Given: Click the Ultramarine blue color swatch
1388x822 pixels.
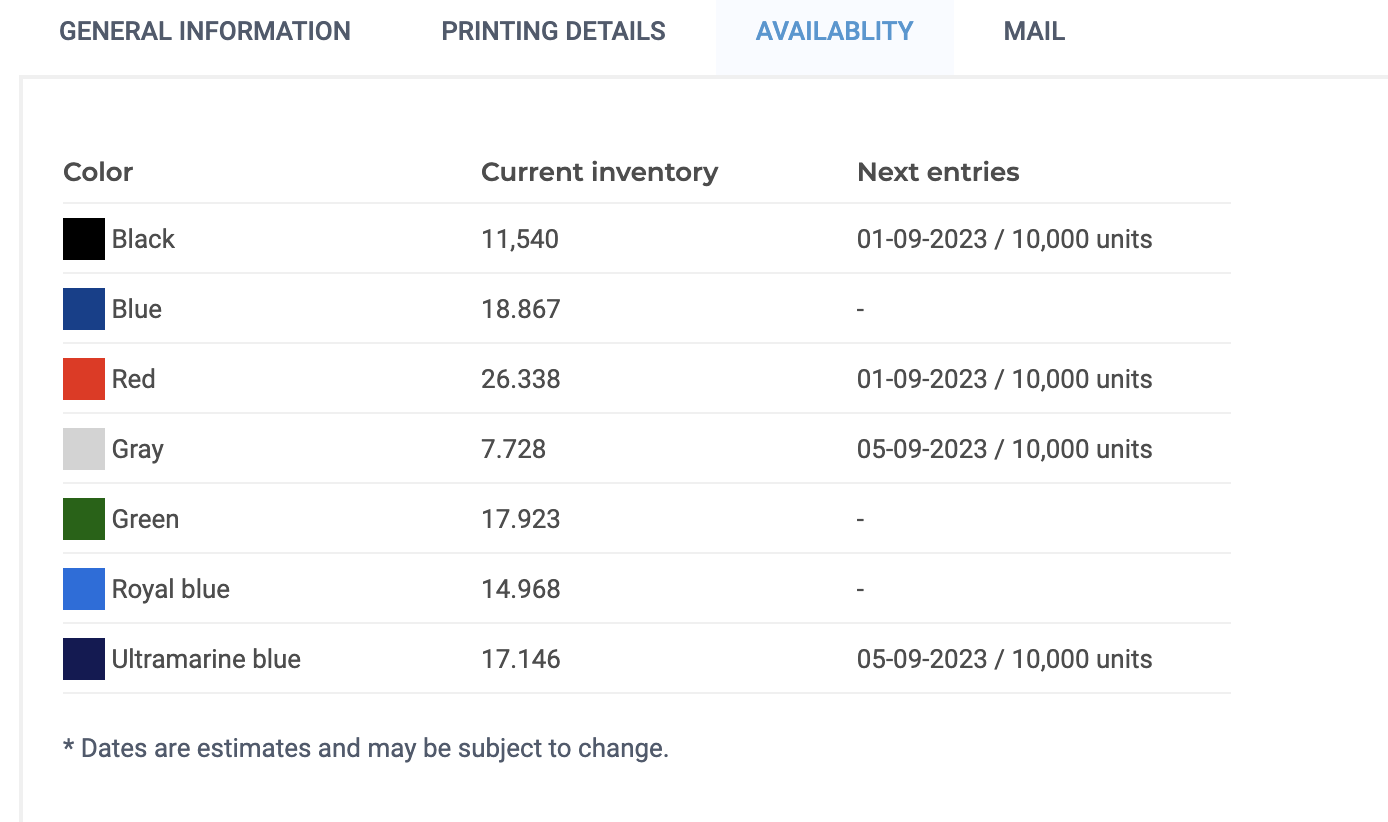Looking at the screenshot, I should (84, 659).
